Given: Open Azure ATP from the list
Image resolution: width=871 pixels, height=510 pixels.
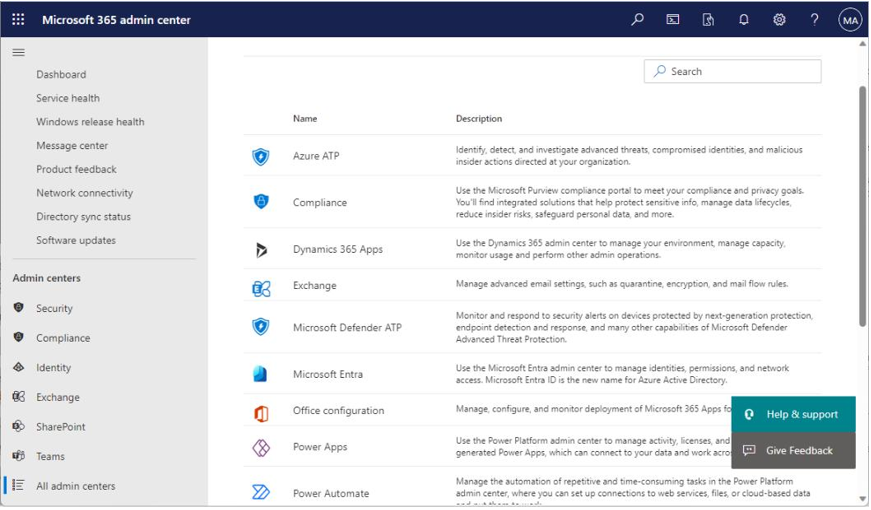Looking at the screenshot, I should point(316,156).
